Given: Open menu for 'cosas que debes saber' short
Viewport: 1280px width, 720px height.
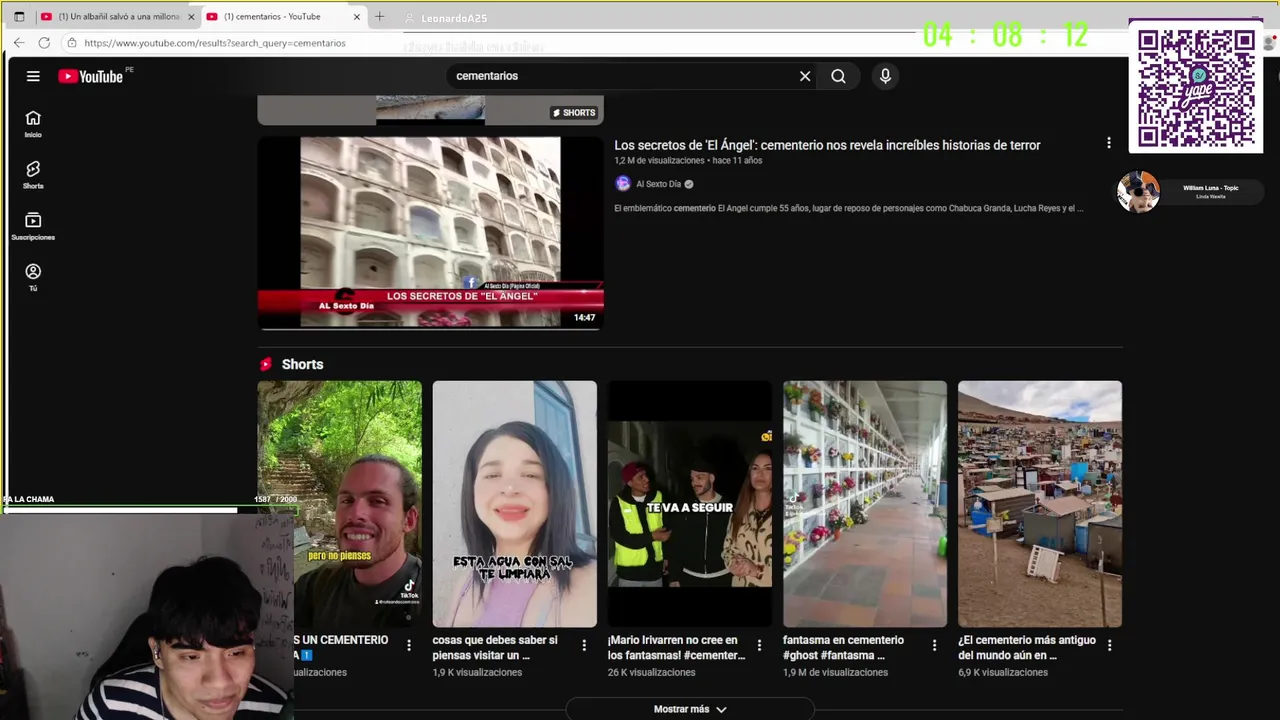Looking at the screenshot, I should click(x=584, y=646).
